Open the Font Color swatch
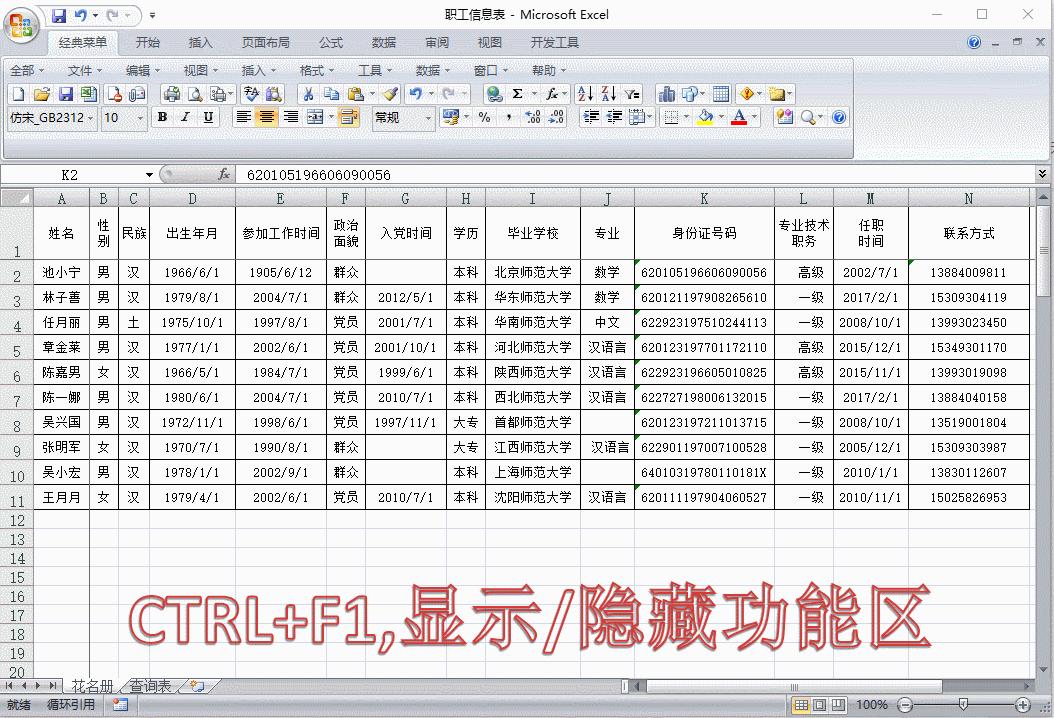Viewport: 1054px width, 718px height. tap(740, 117)
